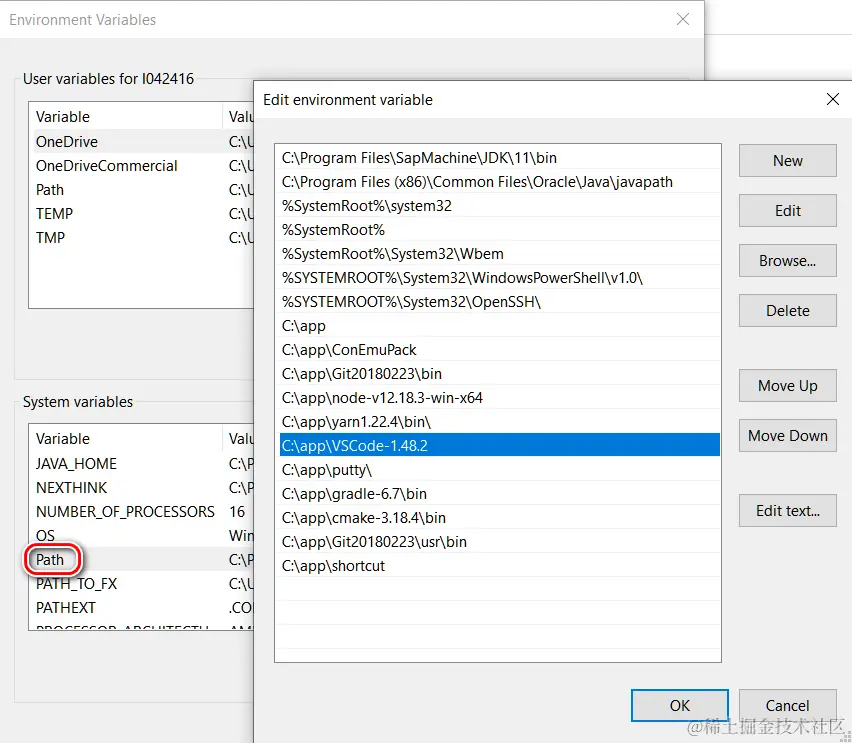Close the Edit environment variable dialog
Screen dimensions: 852x743
(x=832, y=99)
